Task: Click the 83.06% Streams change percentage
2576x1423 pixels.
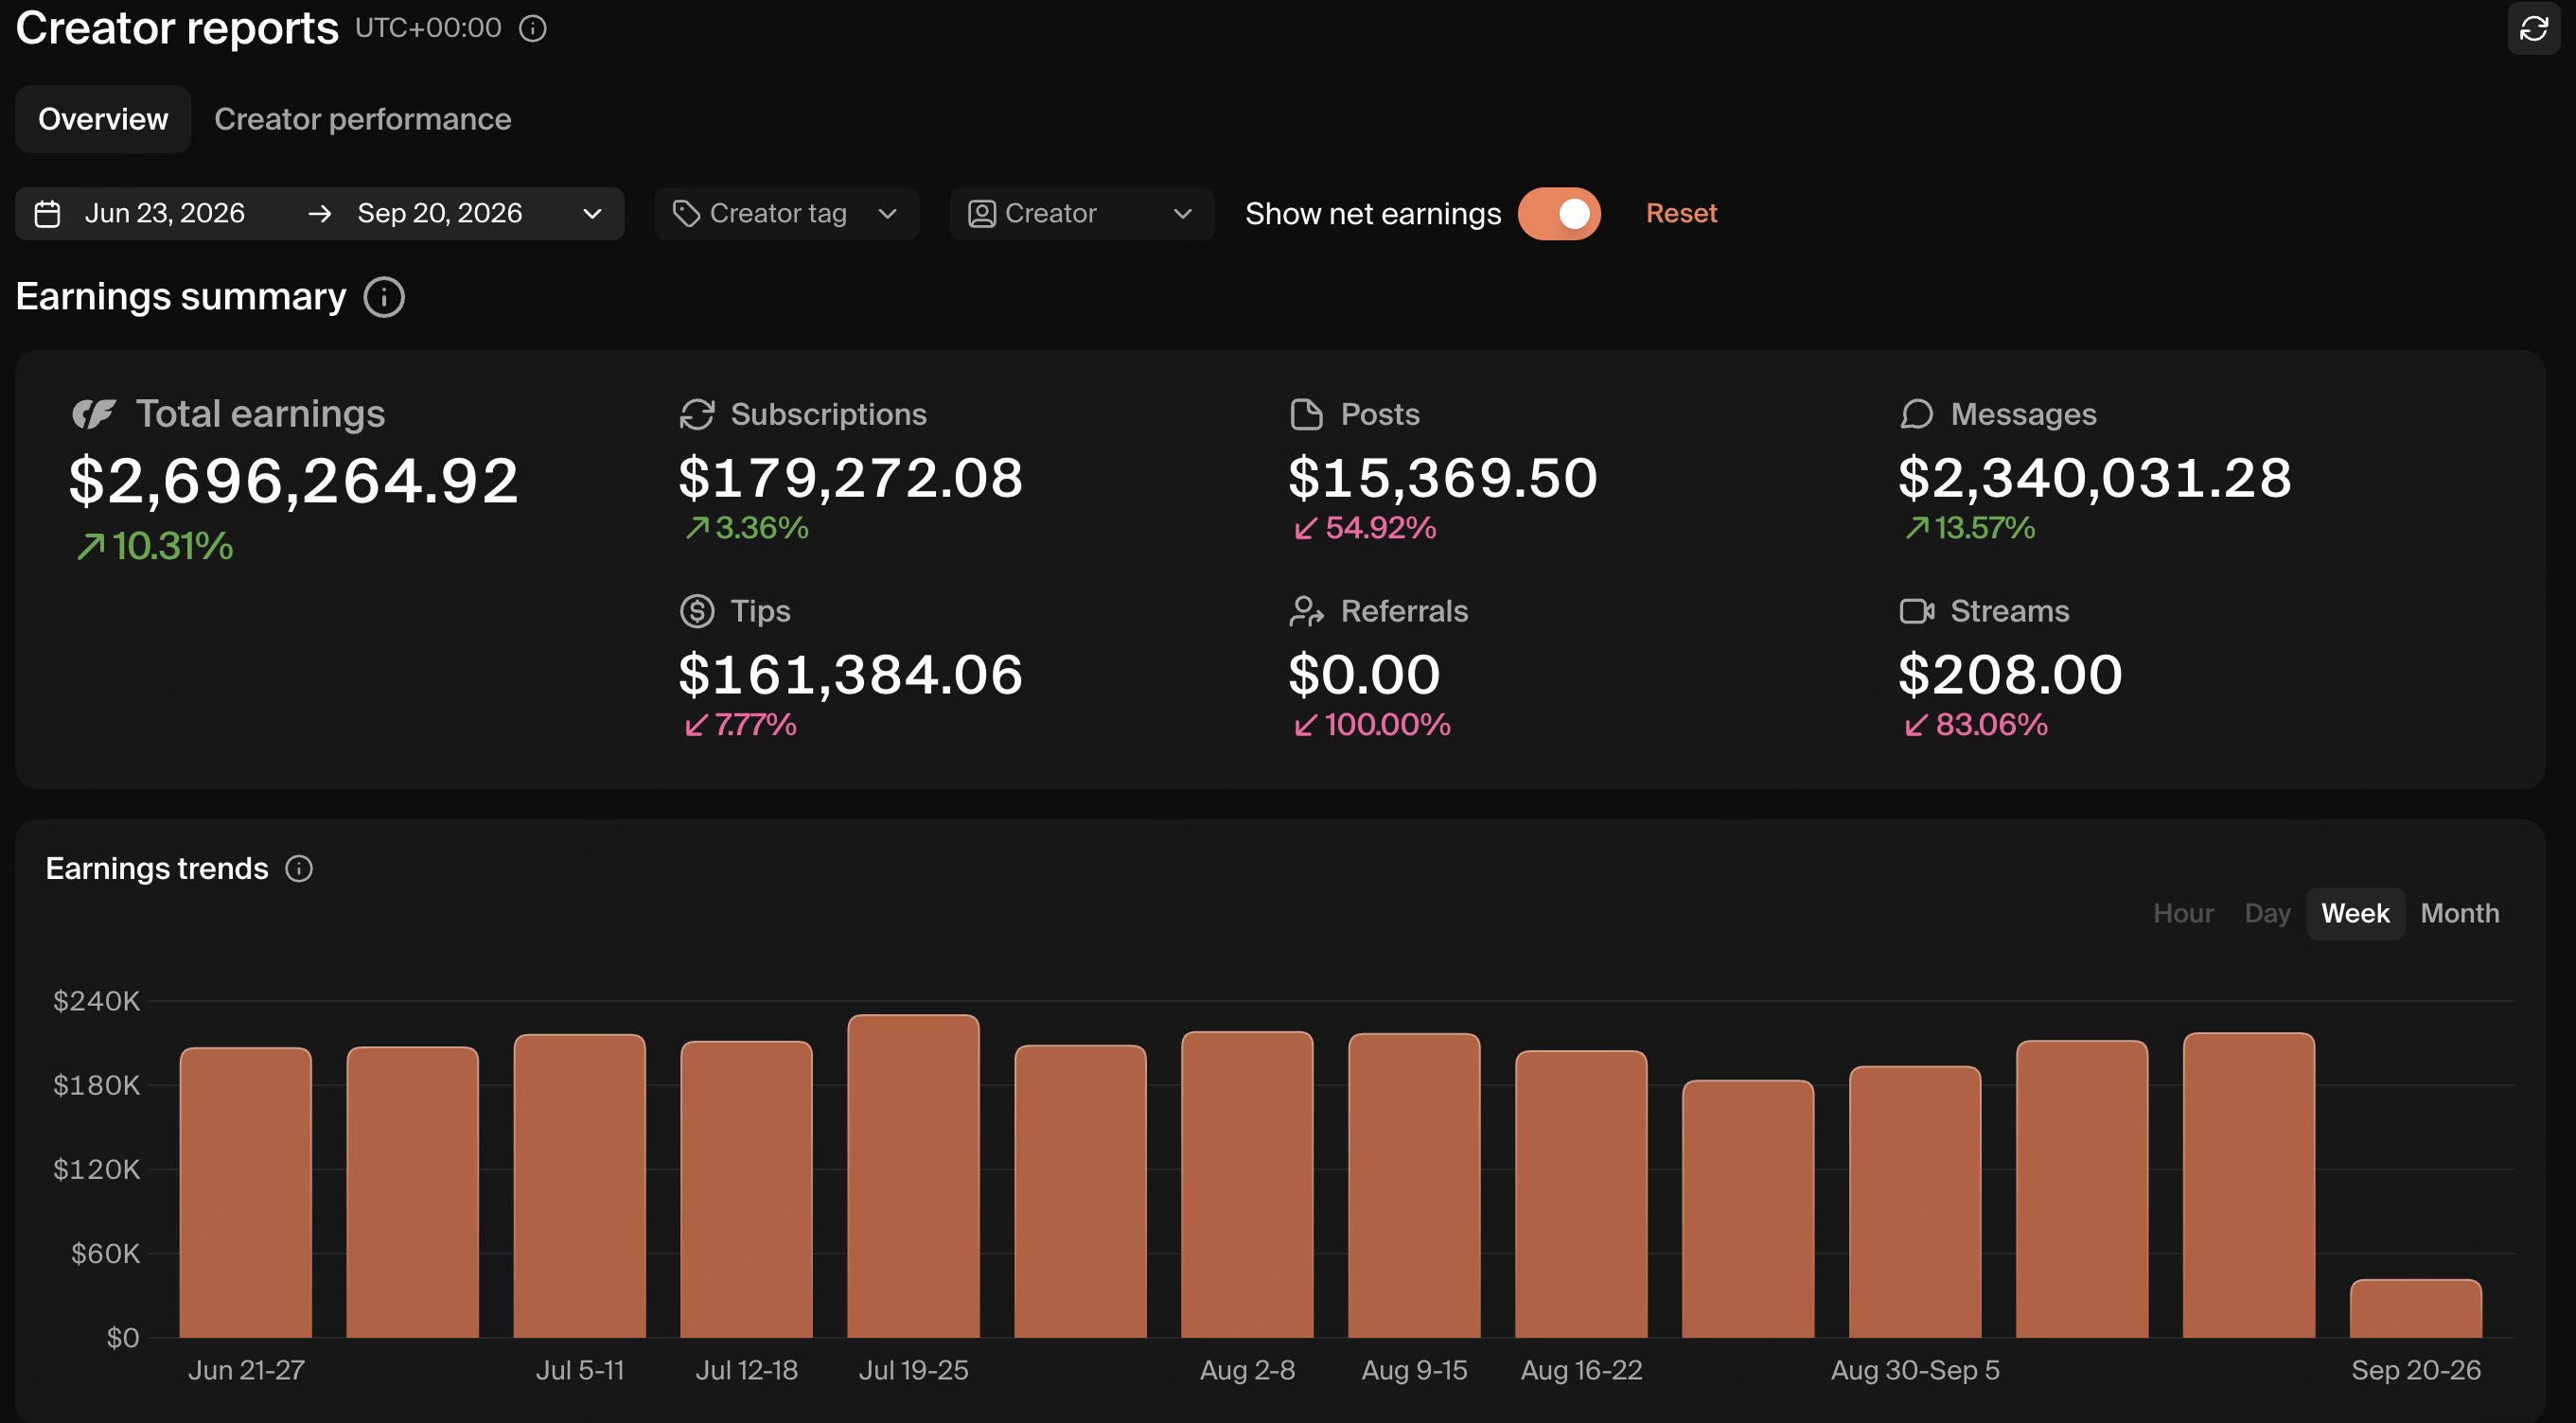Action: pyautogui.click(x=1991, y=725)
